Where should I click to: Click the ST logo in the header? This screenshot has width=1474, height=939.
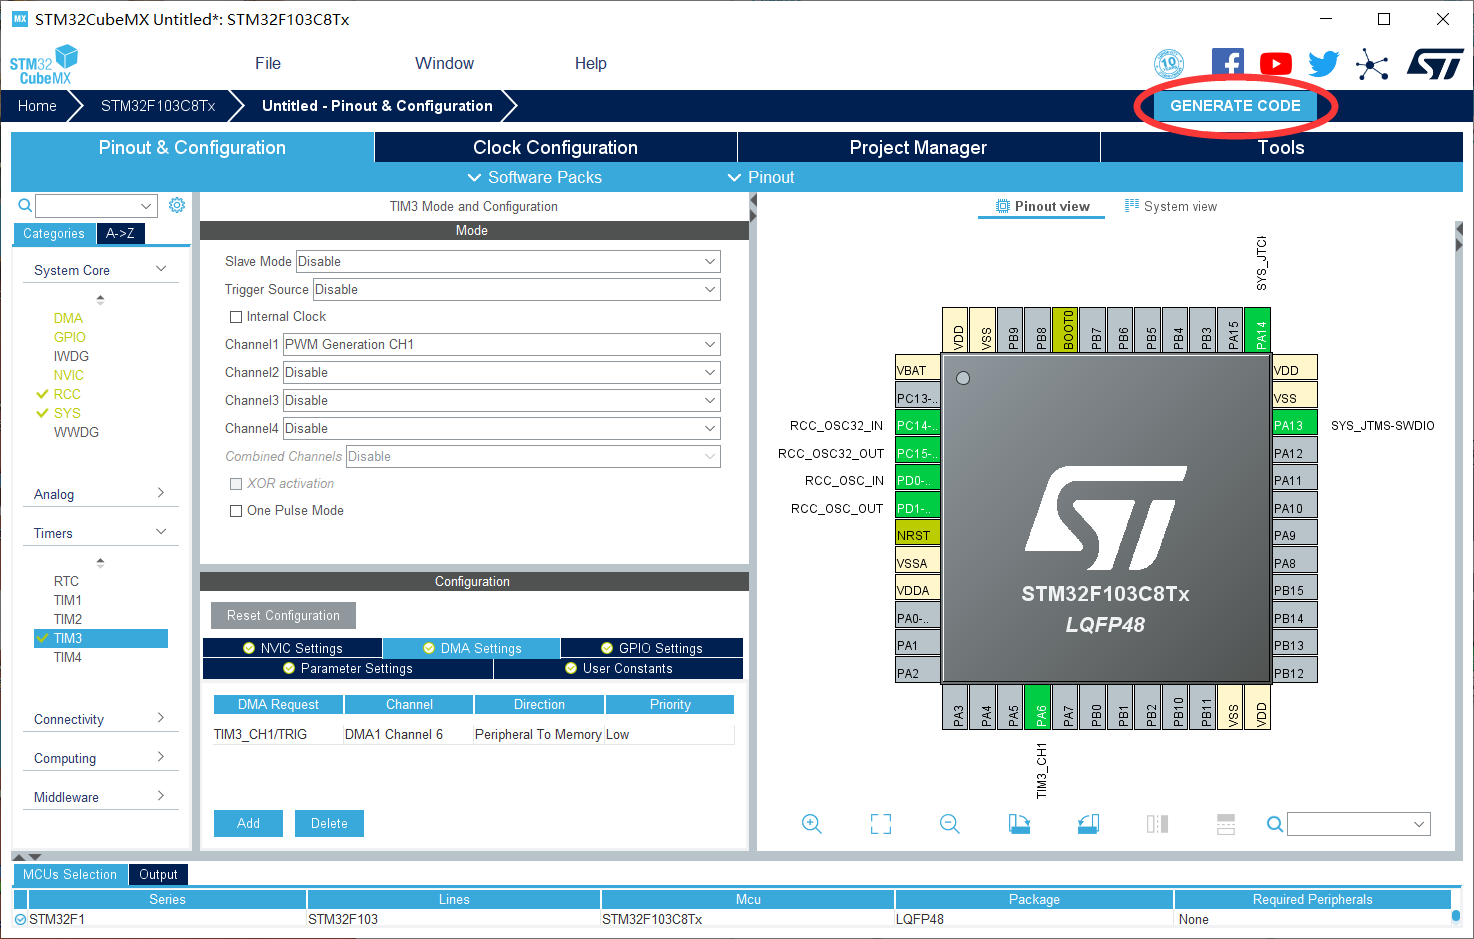(x=1435, y=64)
